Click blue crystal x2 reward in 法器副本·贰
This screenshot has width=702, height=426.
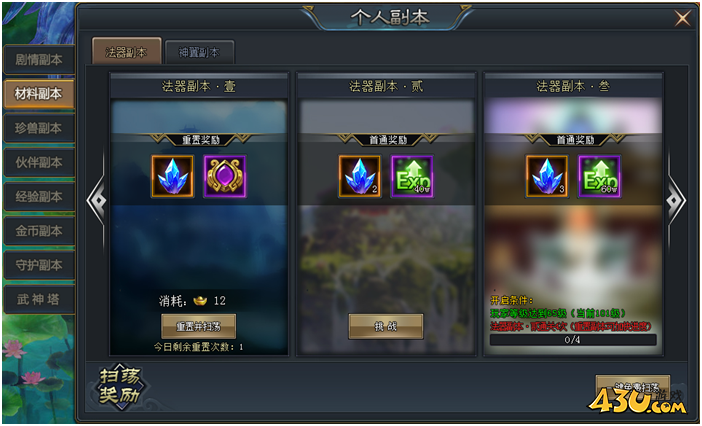(x=360, y=176)
